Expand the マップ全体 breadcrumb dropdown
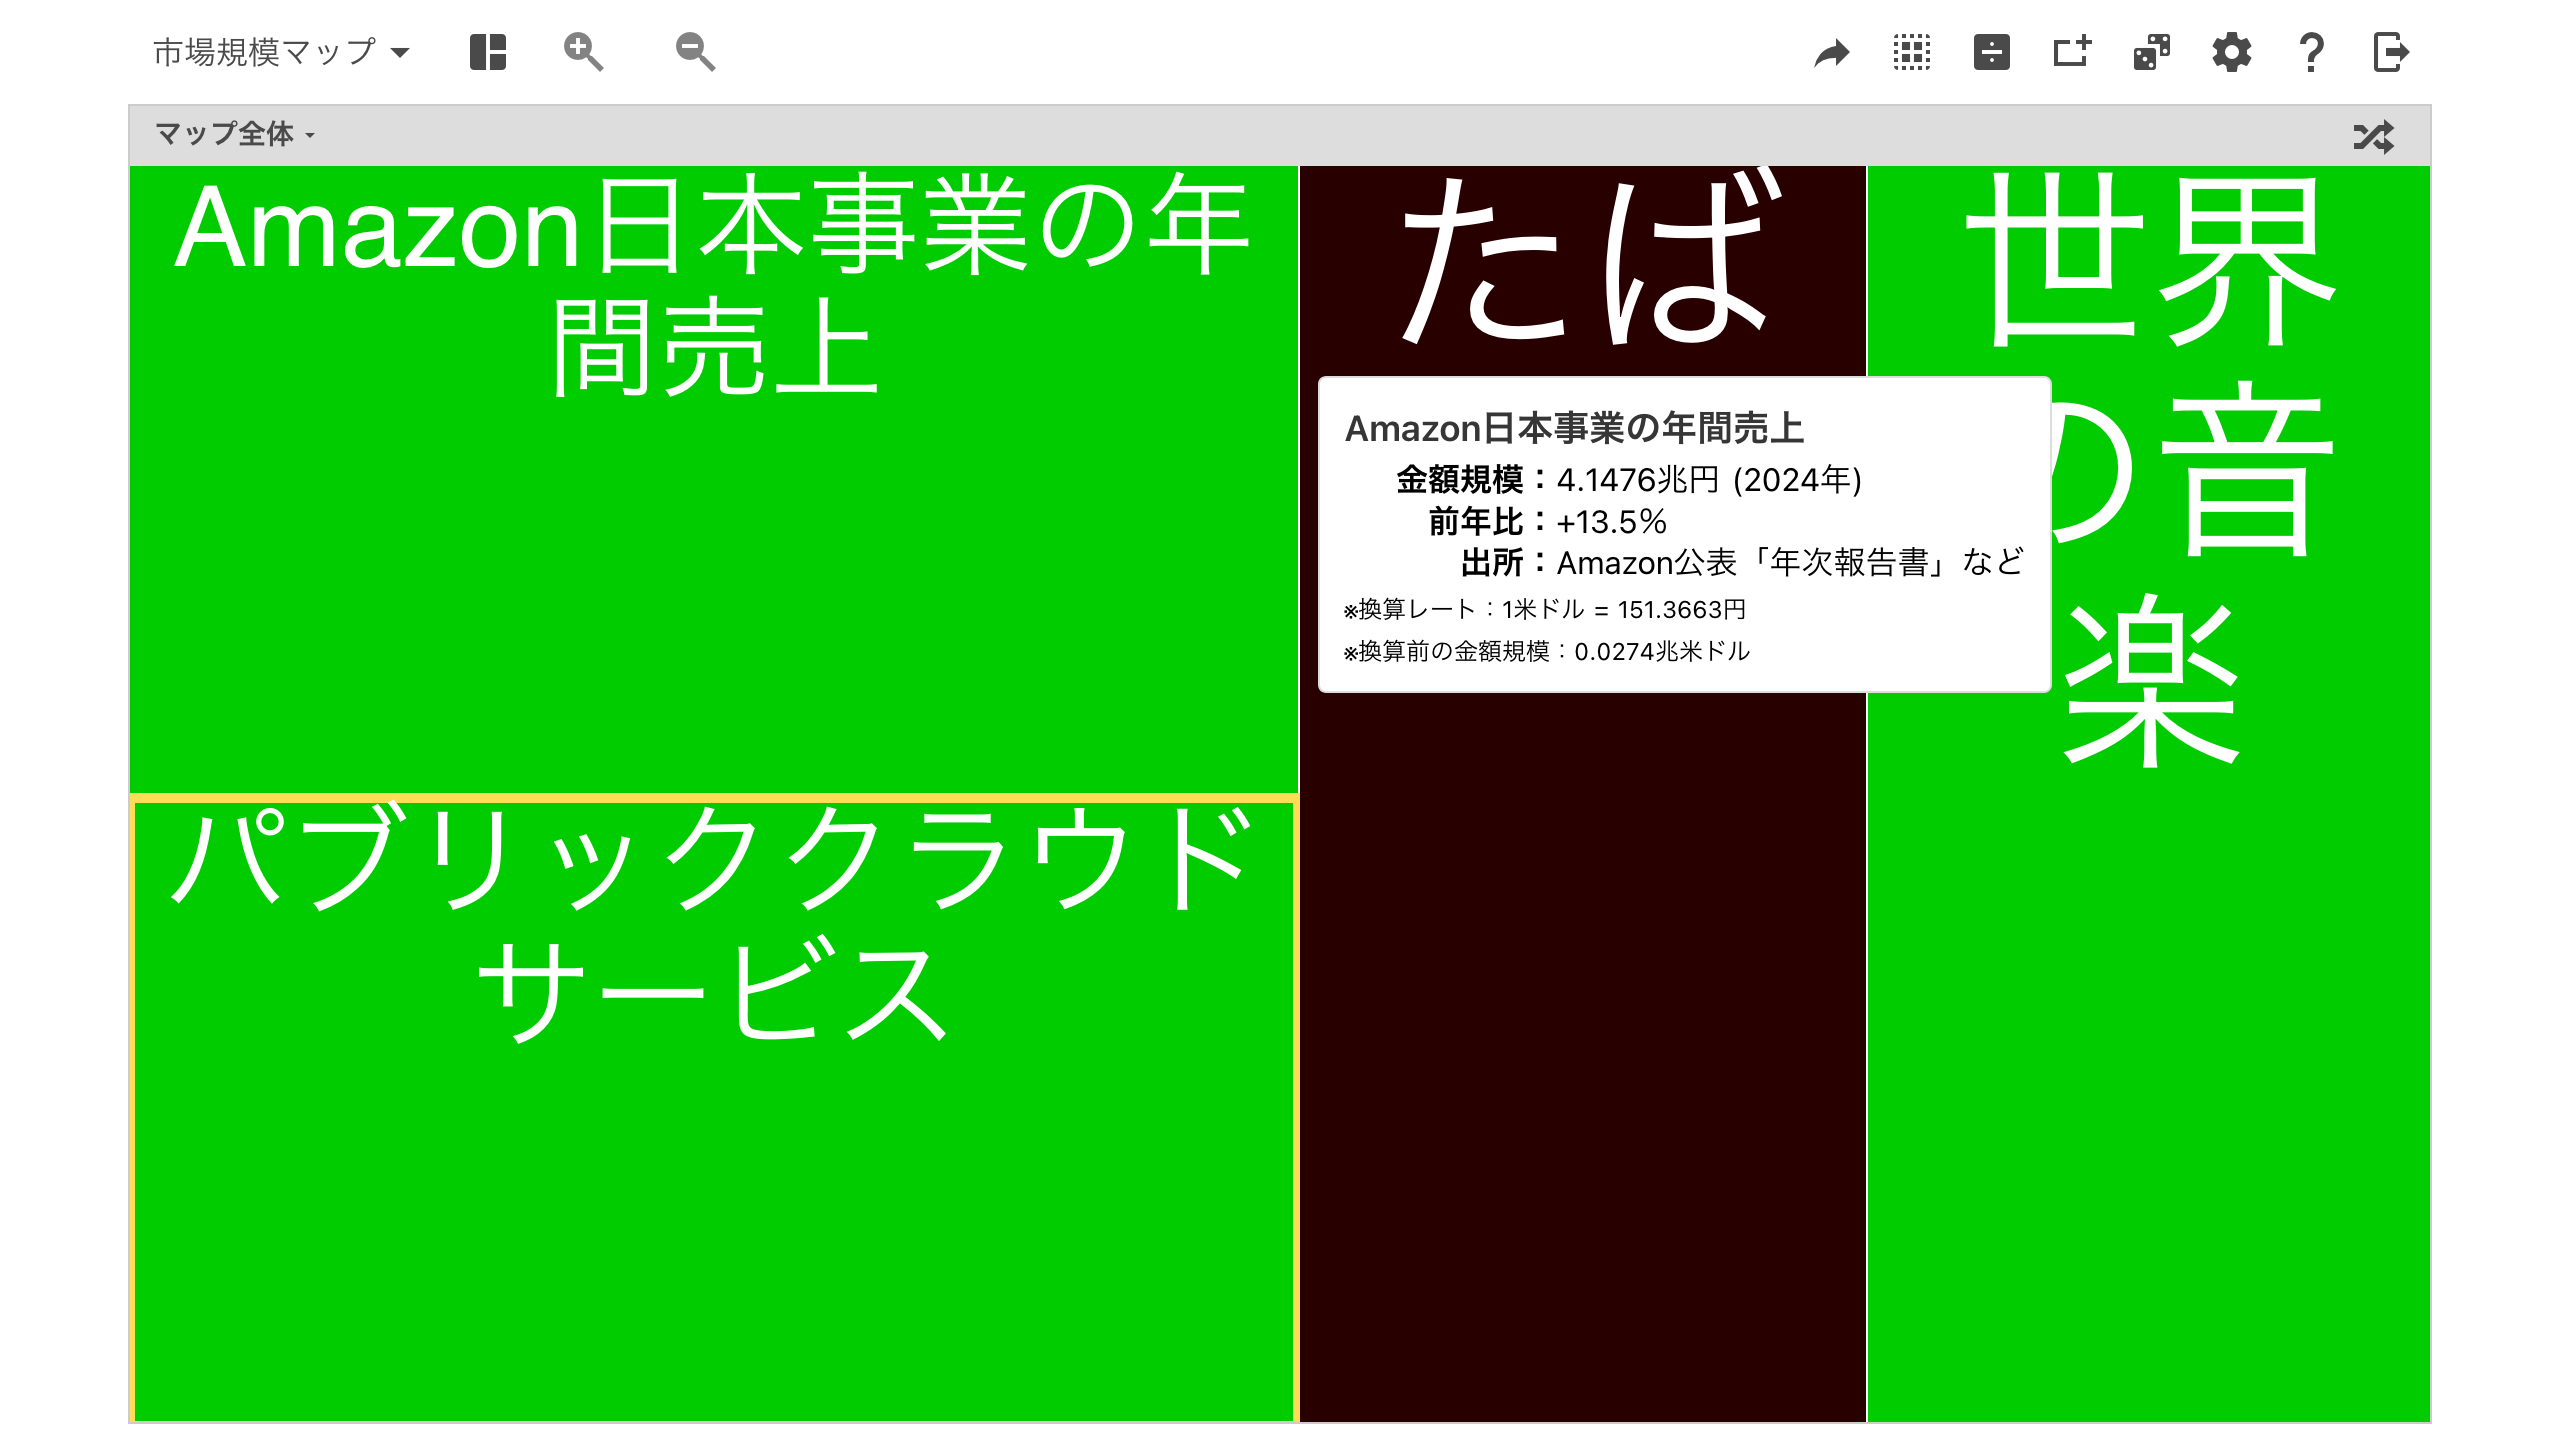 (235, 134)
